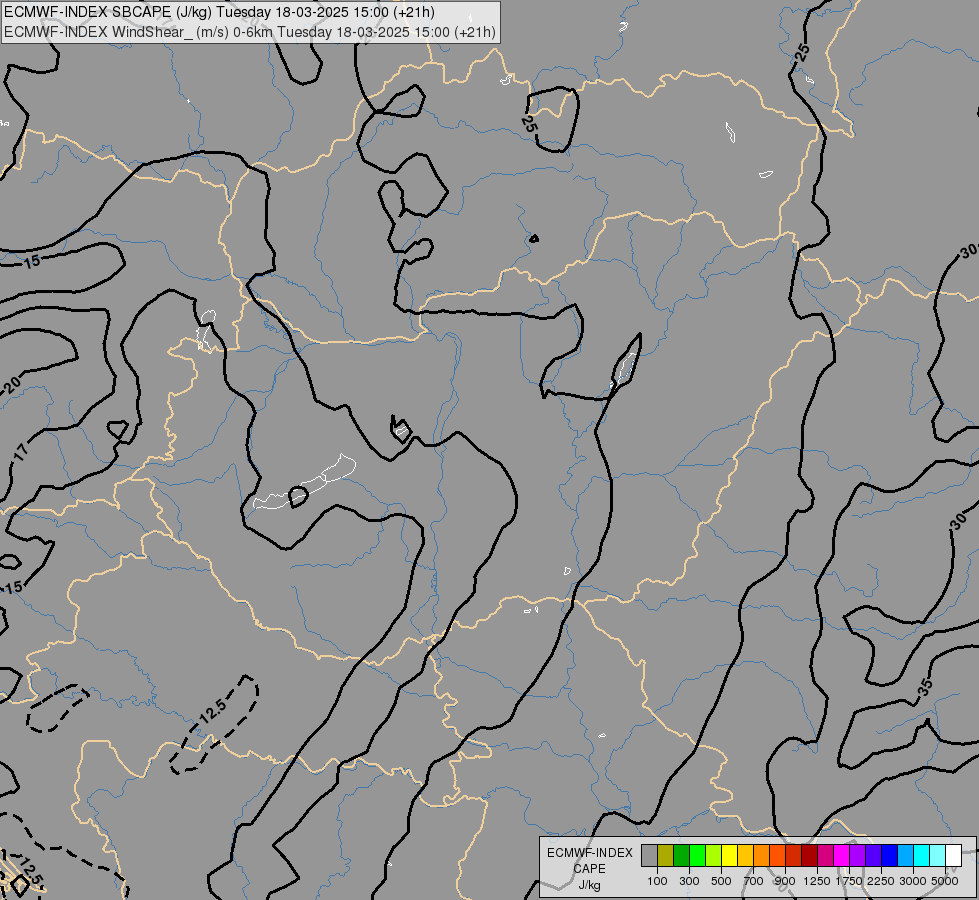Click the '900' legend value label
This screenshot has width=979, height=900.
[785, 881]
